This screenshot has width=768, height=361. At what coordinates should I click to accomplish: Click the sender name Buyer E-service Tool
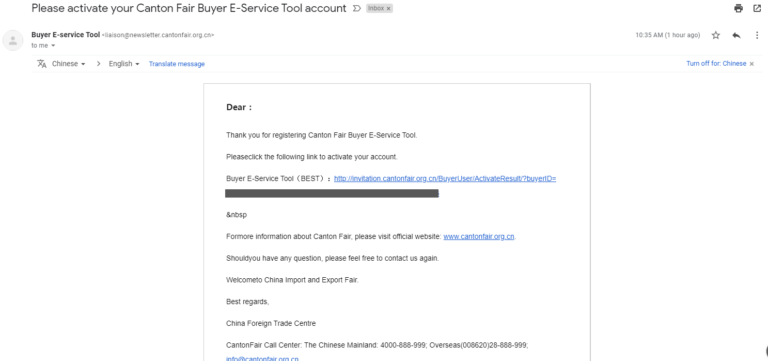[66, 35]
